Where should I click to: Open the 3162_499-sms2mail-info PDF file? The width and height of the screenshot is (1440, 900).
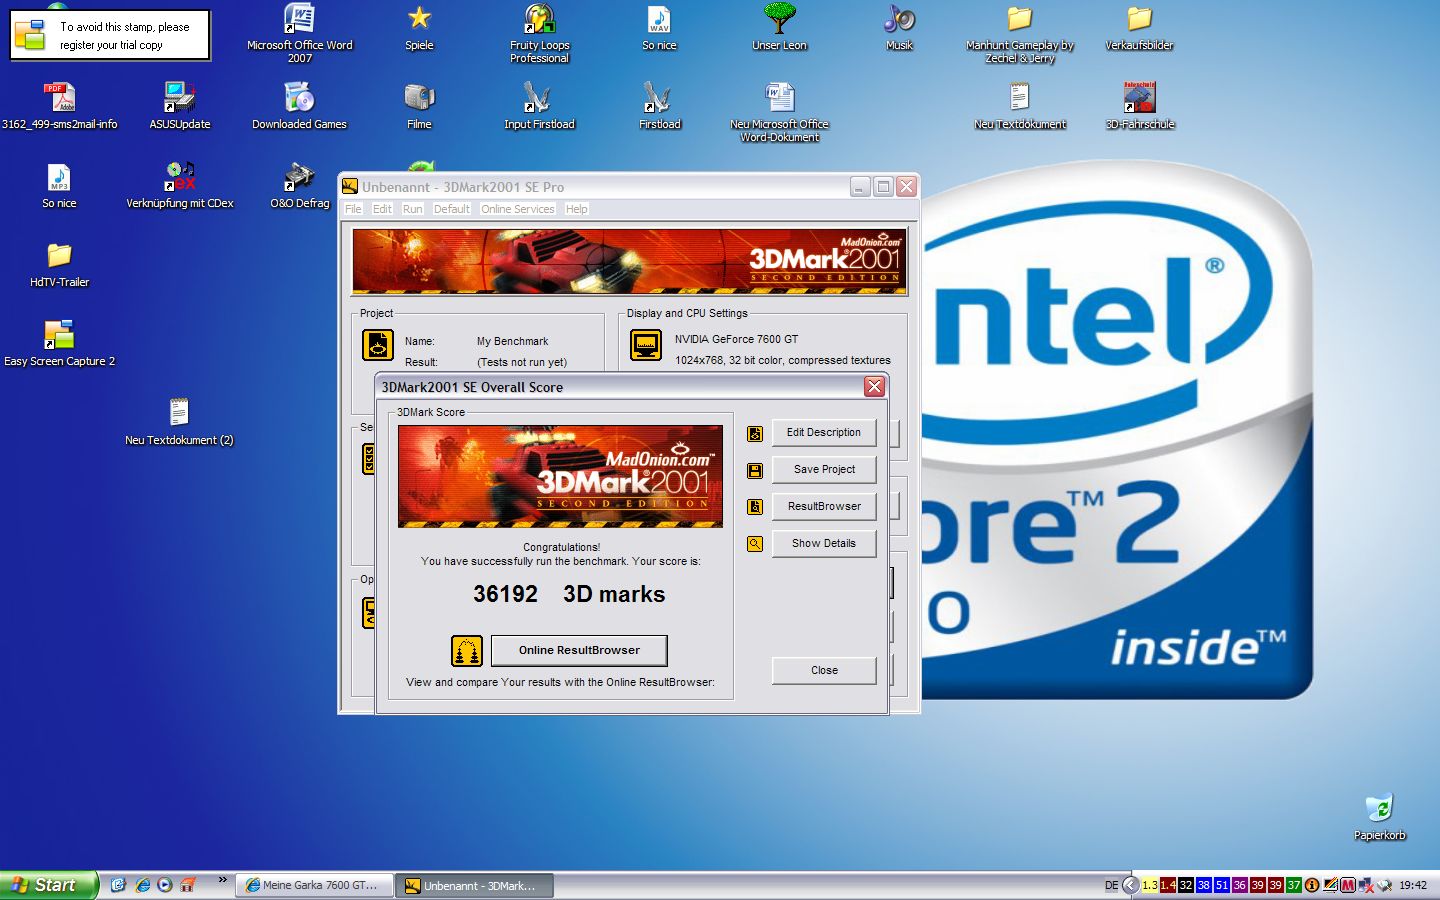[59, 106]
